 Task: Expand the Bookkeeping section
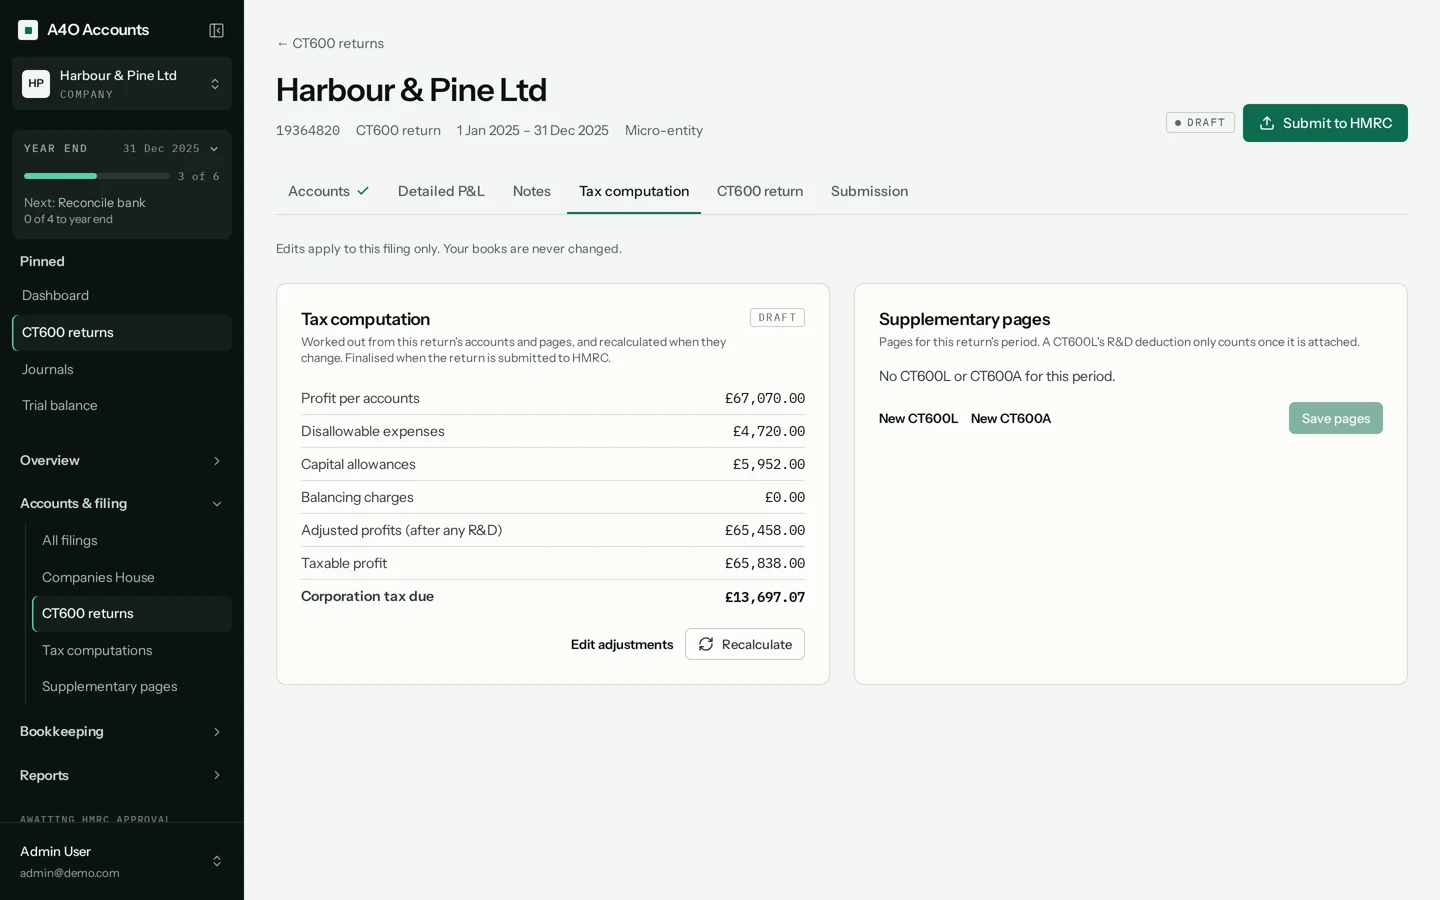tap(122, 732)
